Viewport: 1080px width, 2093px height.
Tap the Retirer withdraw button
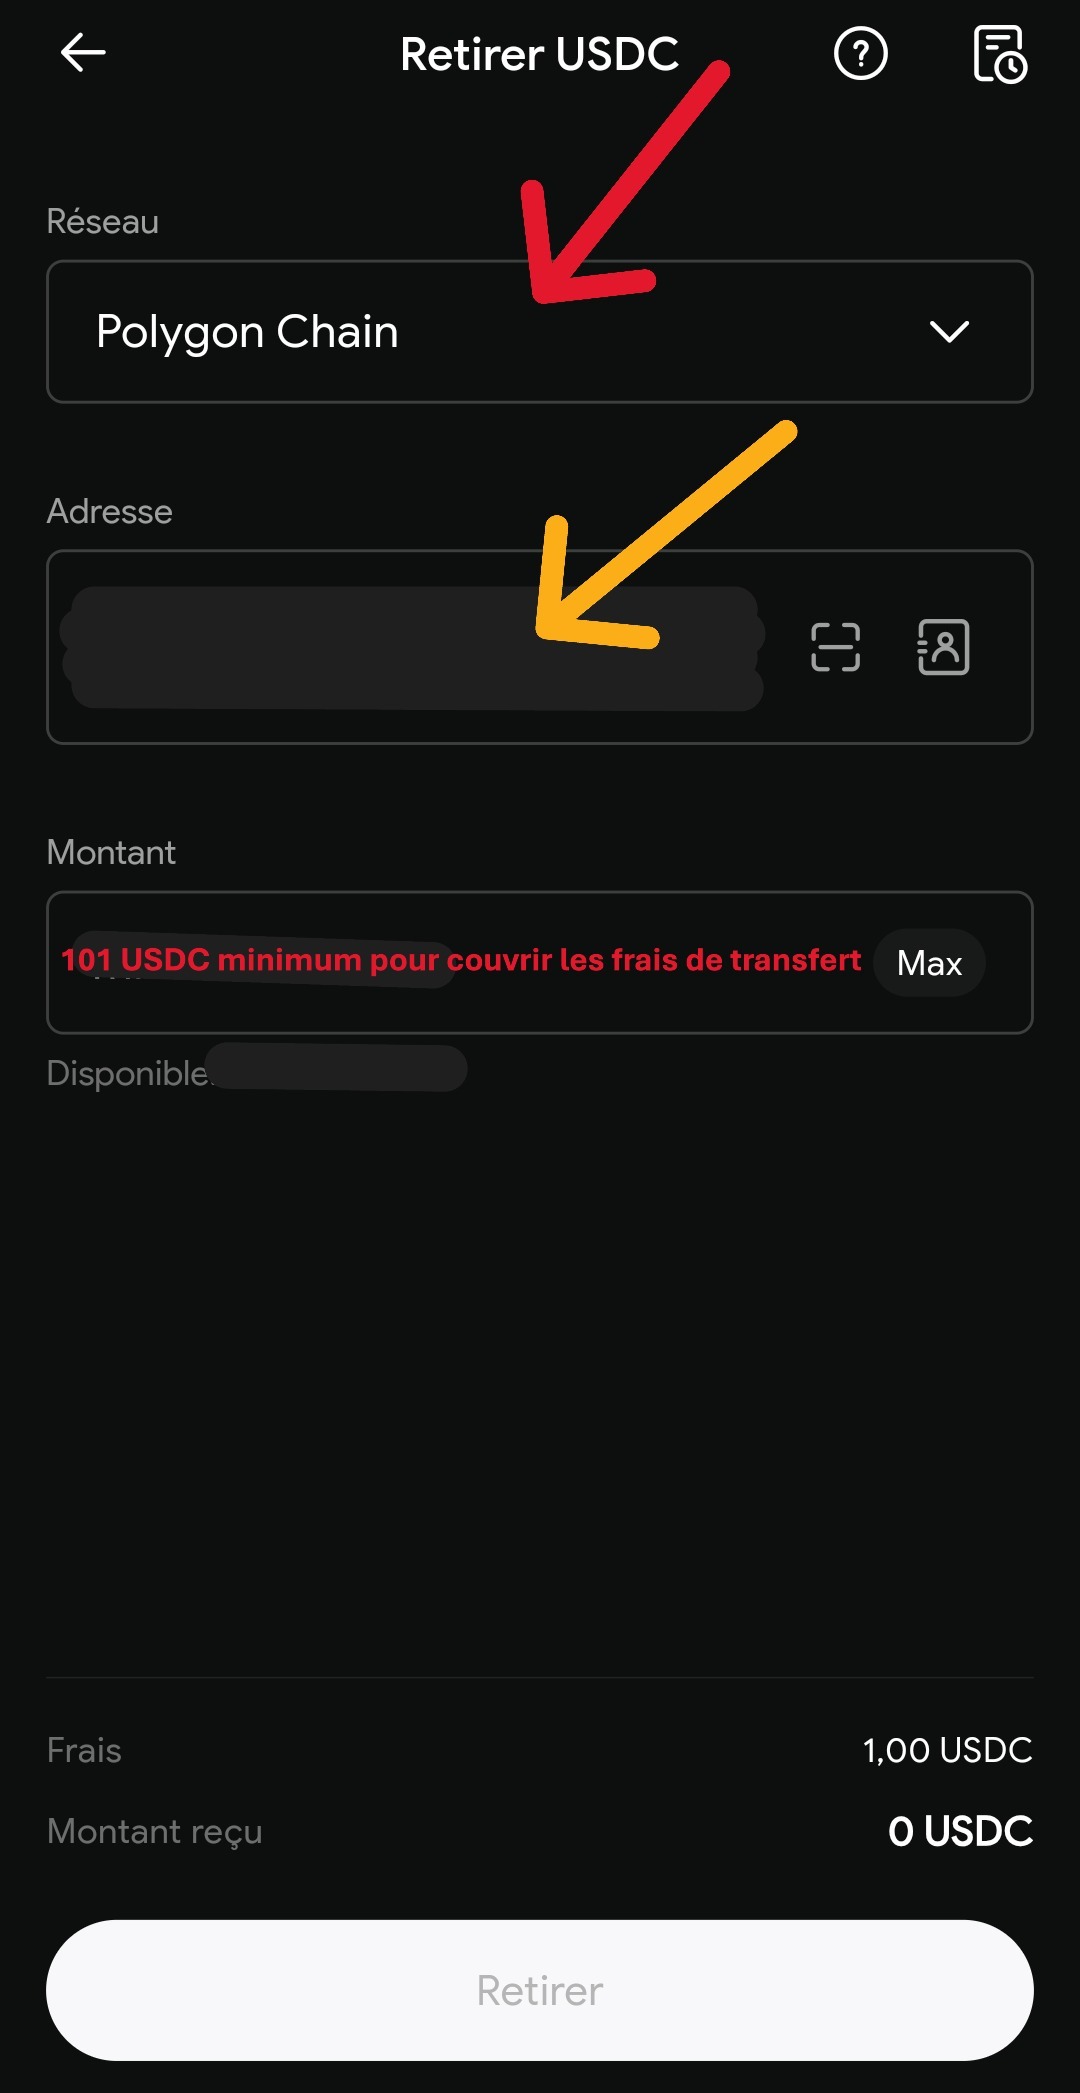(x=540, y=1990)
